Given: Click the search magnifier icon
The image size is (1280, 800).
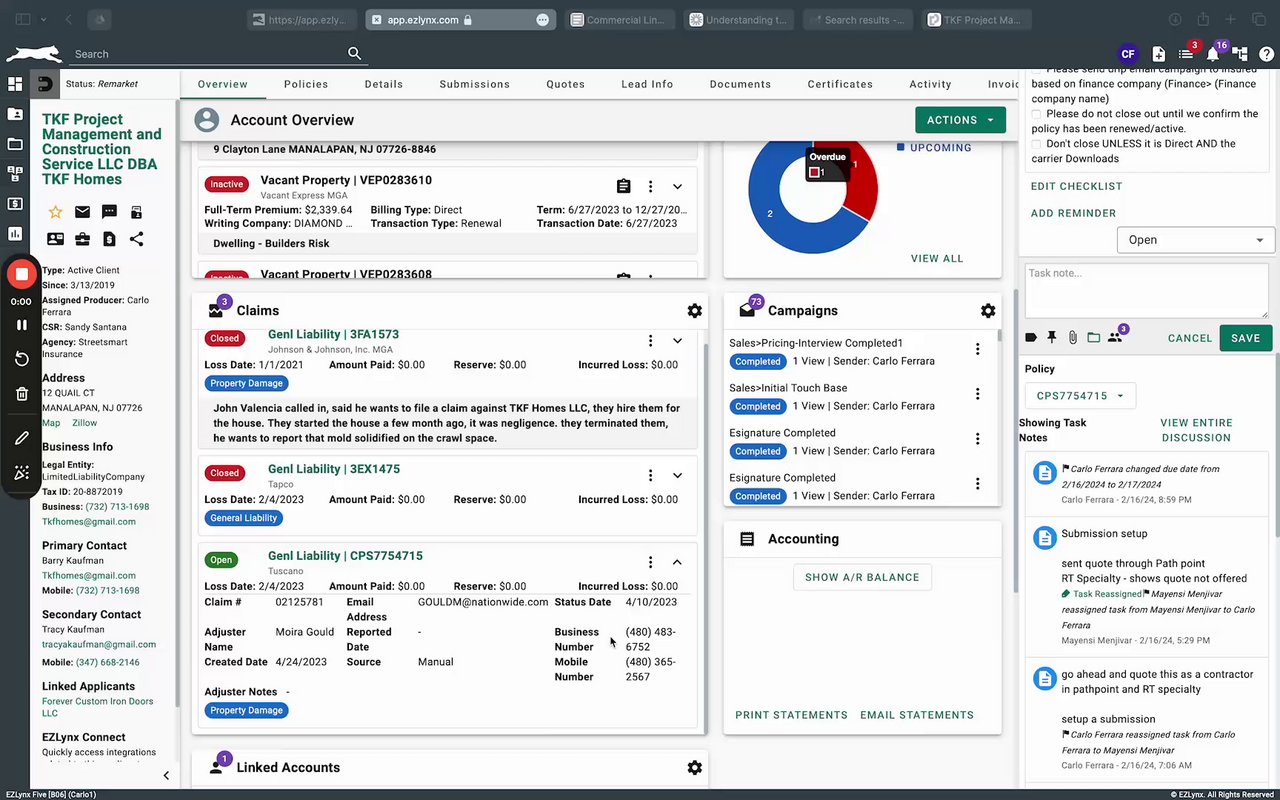Looking at the screenshot, I should tap(354, 54).
